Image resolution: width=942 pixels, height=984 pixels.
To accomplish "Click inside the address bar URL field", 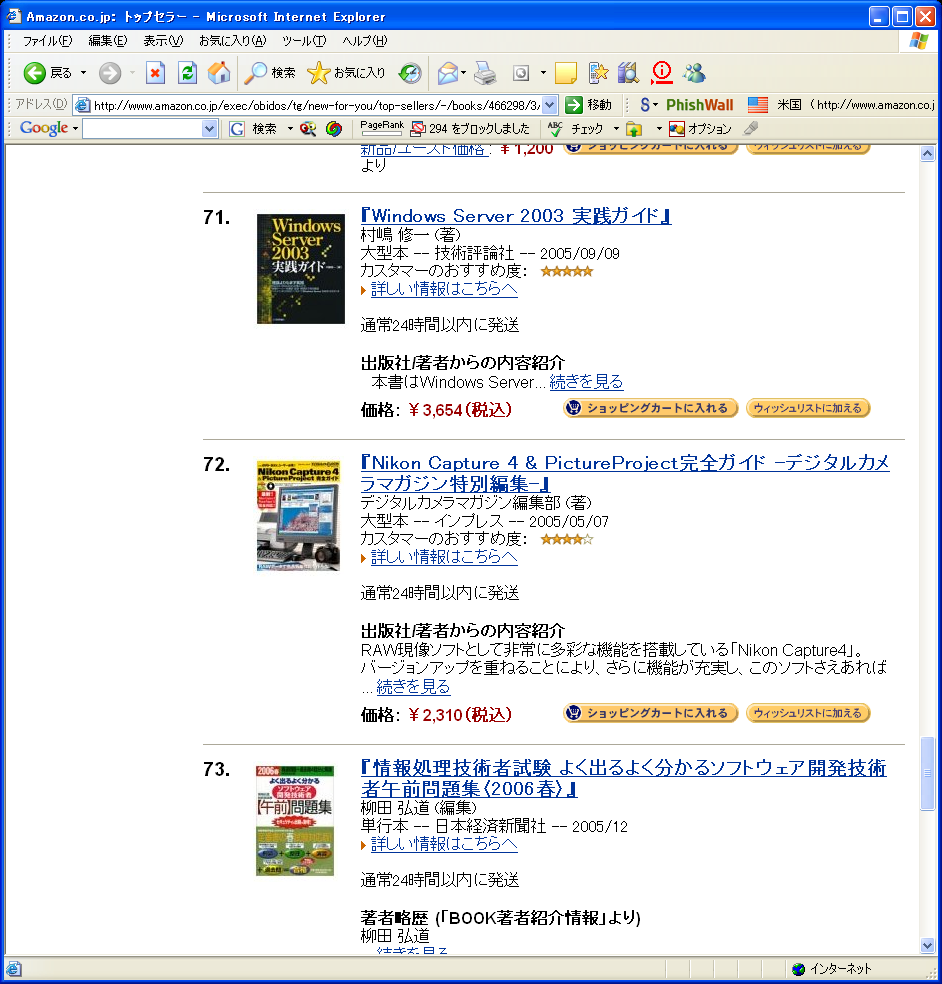I will coord(316,105).
